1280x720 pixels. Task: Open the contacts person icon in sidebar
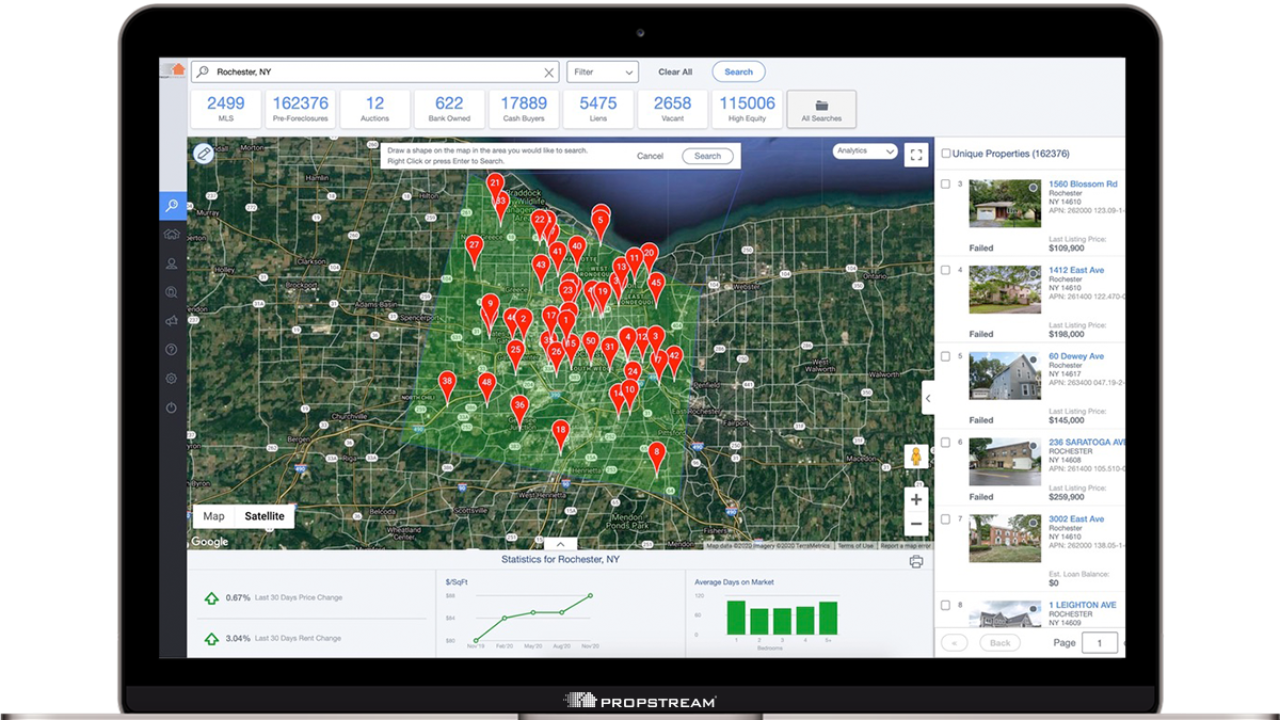[172, 264]
